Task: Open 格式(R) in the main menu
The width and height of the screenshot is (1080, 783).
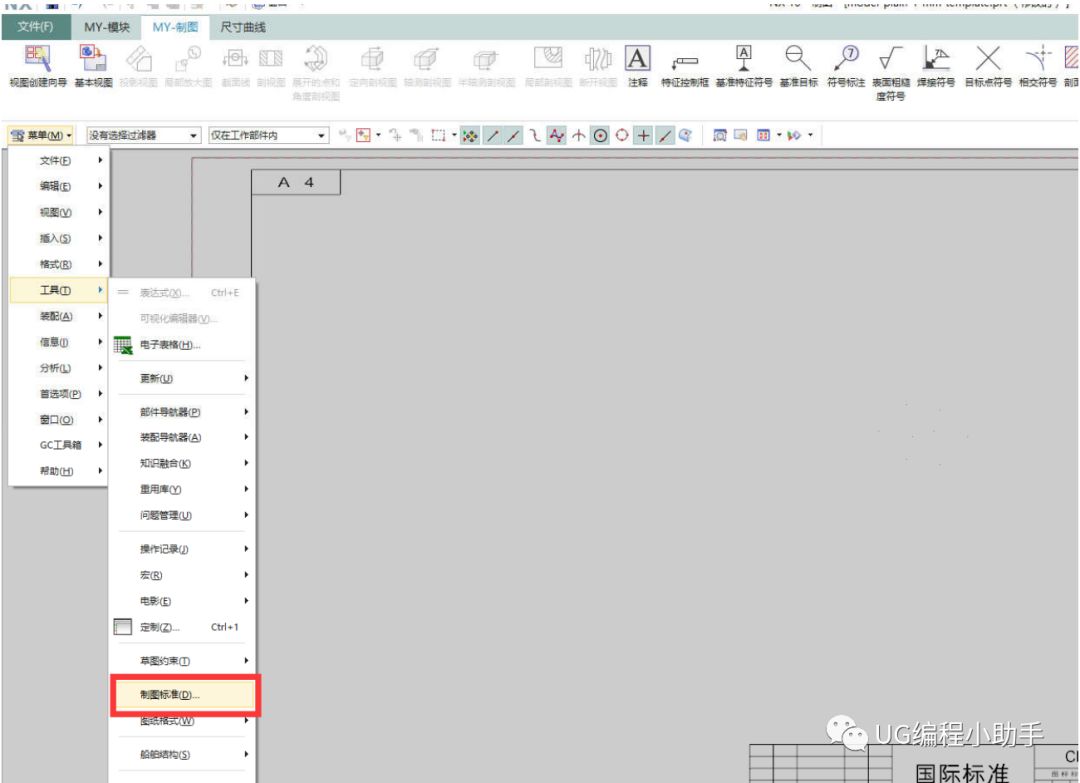Action: 59,264
